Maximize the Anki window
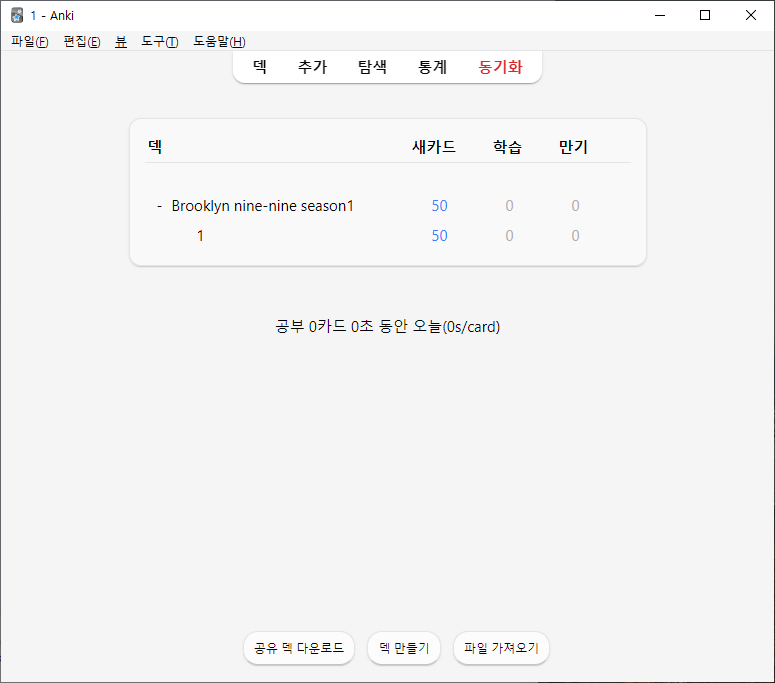Image resolution: width=775 pixels, height=683 pixels. [705, 15]
